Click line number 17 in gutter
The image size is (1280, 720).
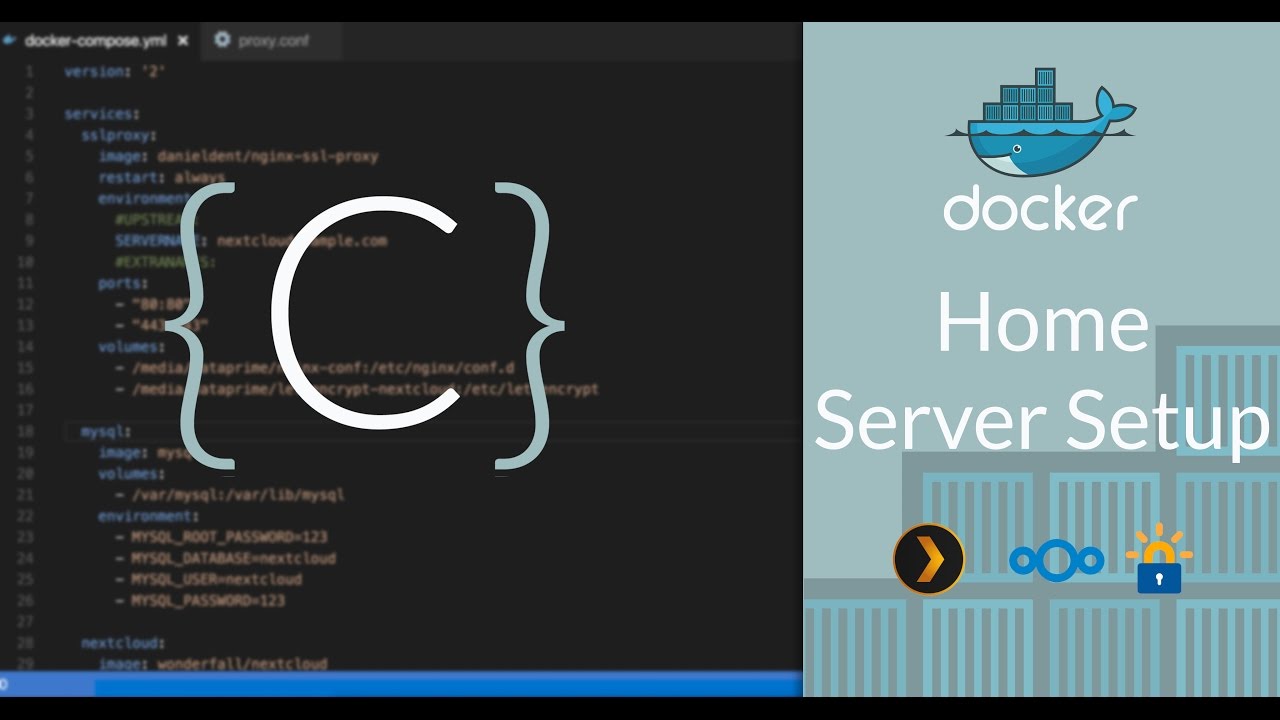(x=26, y=410)
